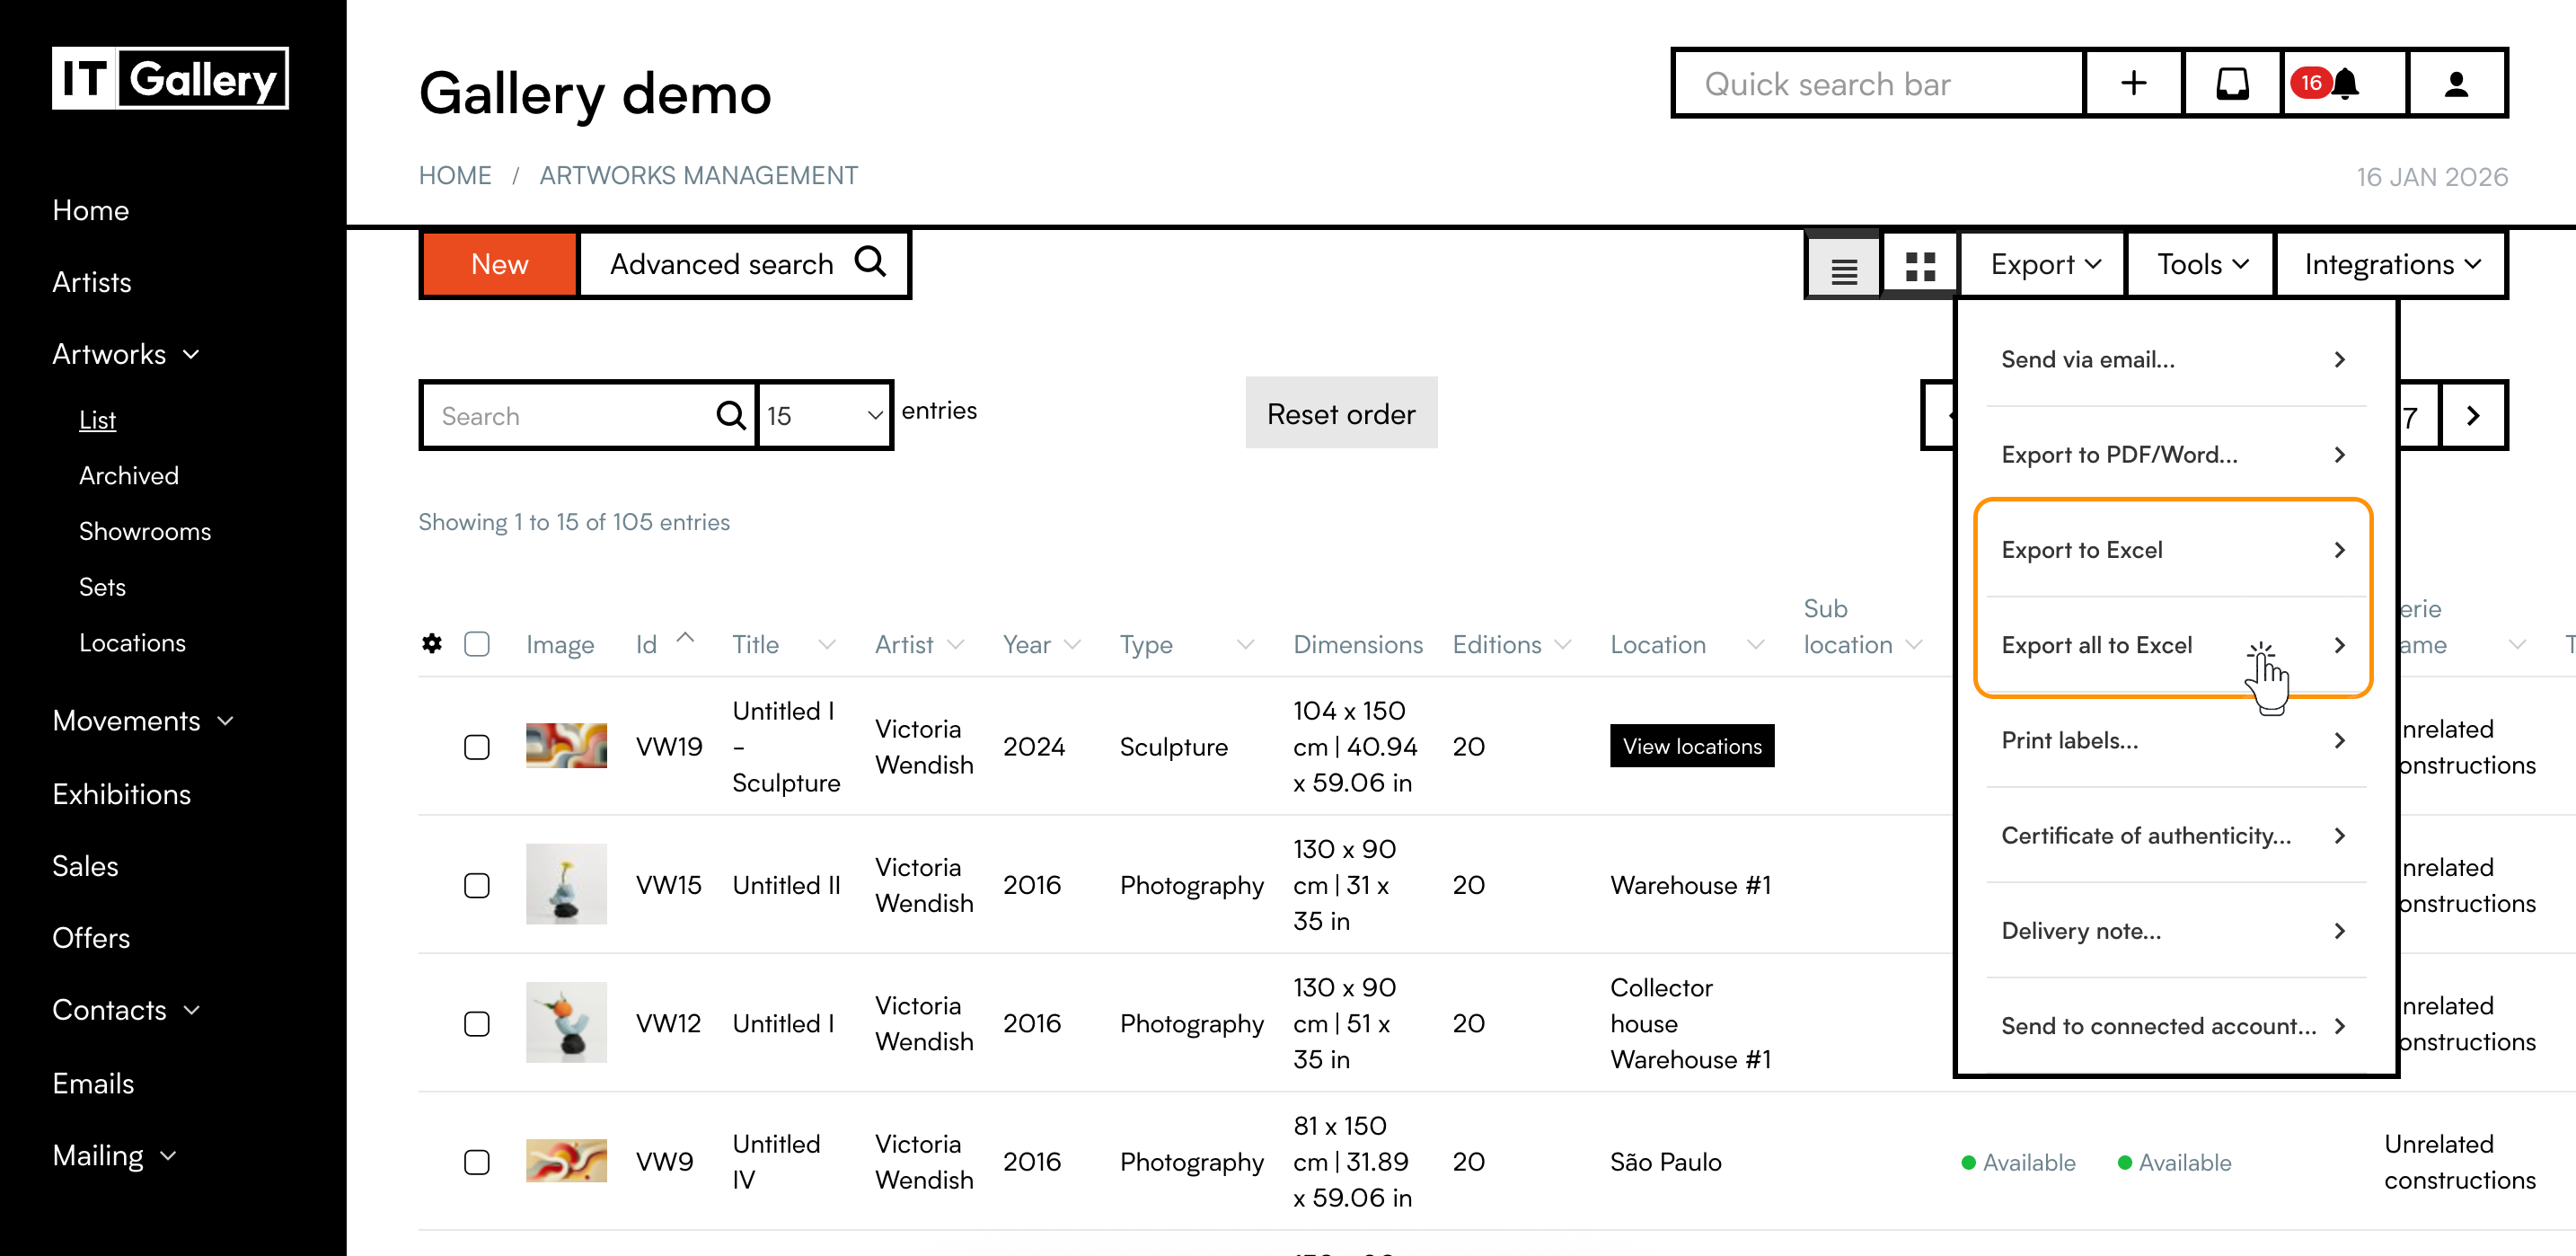Click the plus add icon in header
The image size is (2576, 1256).
point(2132,83)
